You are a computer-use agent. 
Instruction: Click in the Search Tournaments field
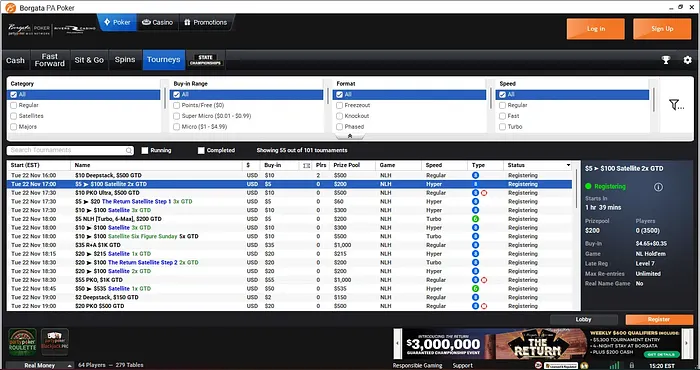click(x=67, y=150)
